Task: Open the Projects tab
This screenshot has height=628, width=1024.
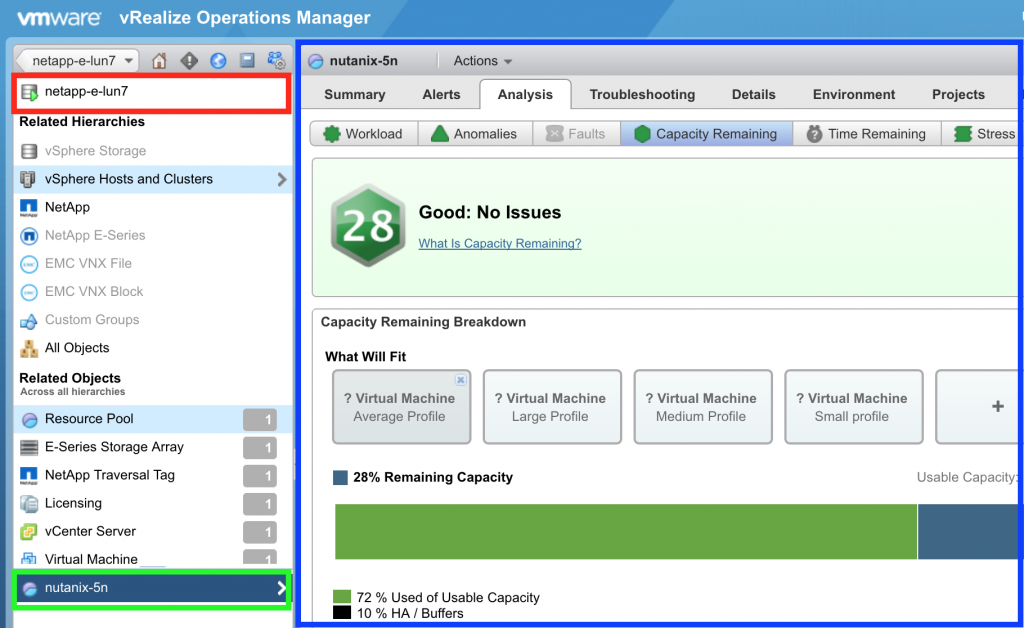Action: click(958, 95)
